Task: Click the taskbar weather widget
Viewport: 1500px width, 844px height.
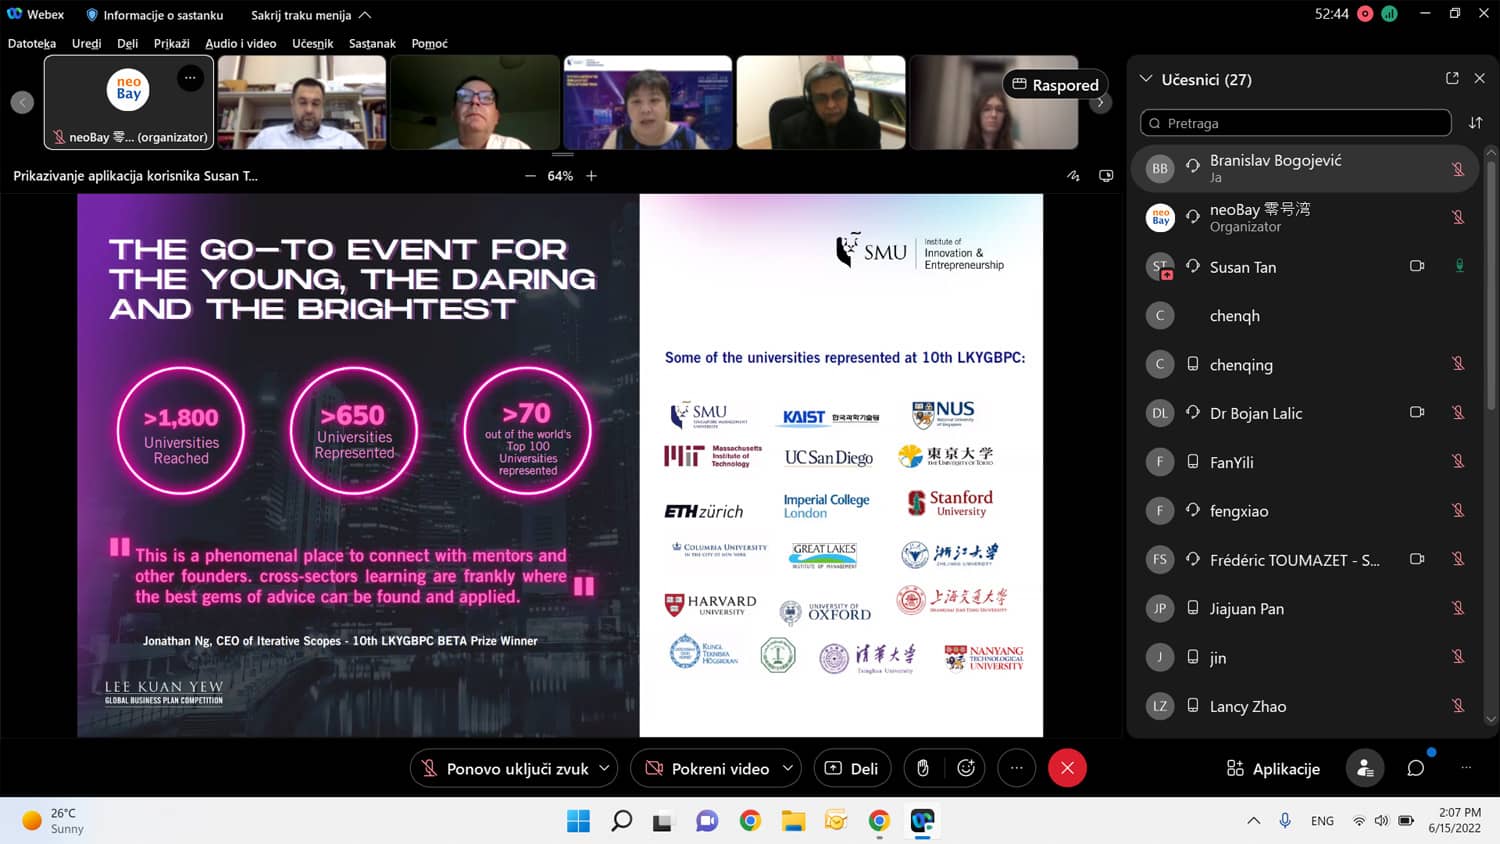Action: pyautogui.click(x=53, y=821)
